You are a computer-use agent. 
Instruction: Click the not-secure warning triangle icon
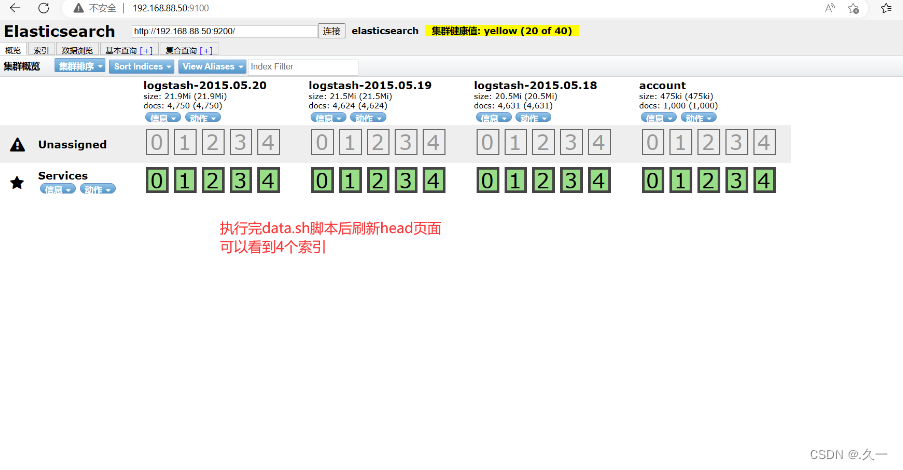pos(78,8)
